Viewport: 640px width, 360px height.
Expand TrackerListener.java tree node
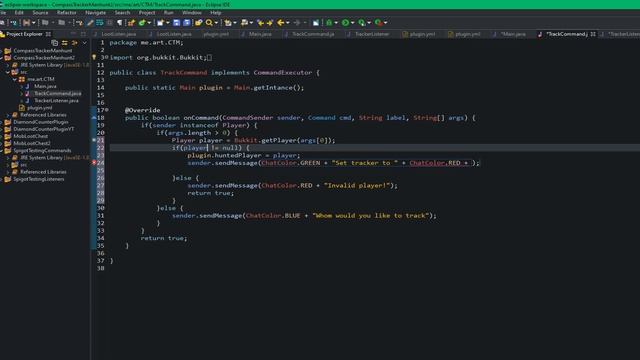(22, 101)
